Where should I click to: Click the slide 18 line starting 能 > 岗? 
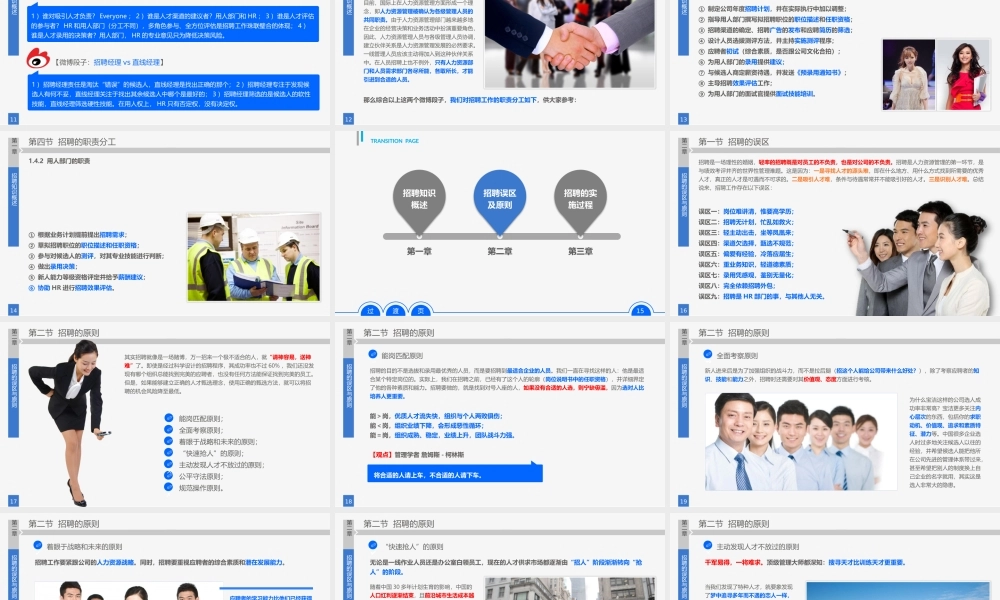click(x=436, y=416)
